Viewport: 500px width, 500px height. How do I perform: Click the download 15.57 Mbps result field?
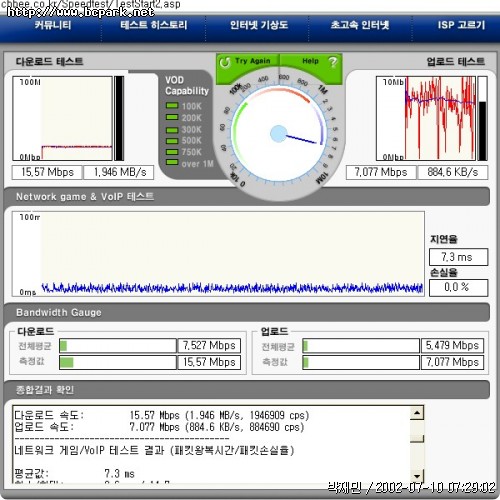[x=47, y=172]
